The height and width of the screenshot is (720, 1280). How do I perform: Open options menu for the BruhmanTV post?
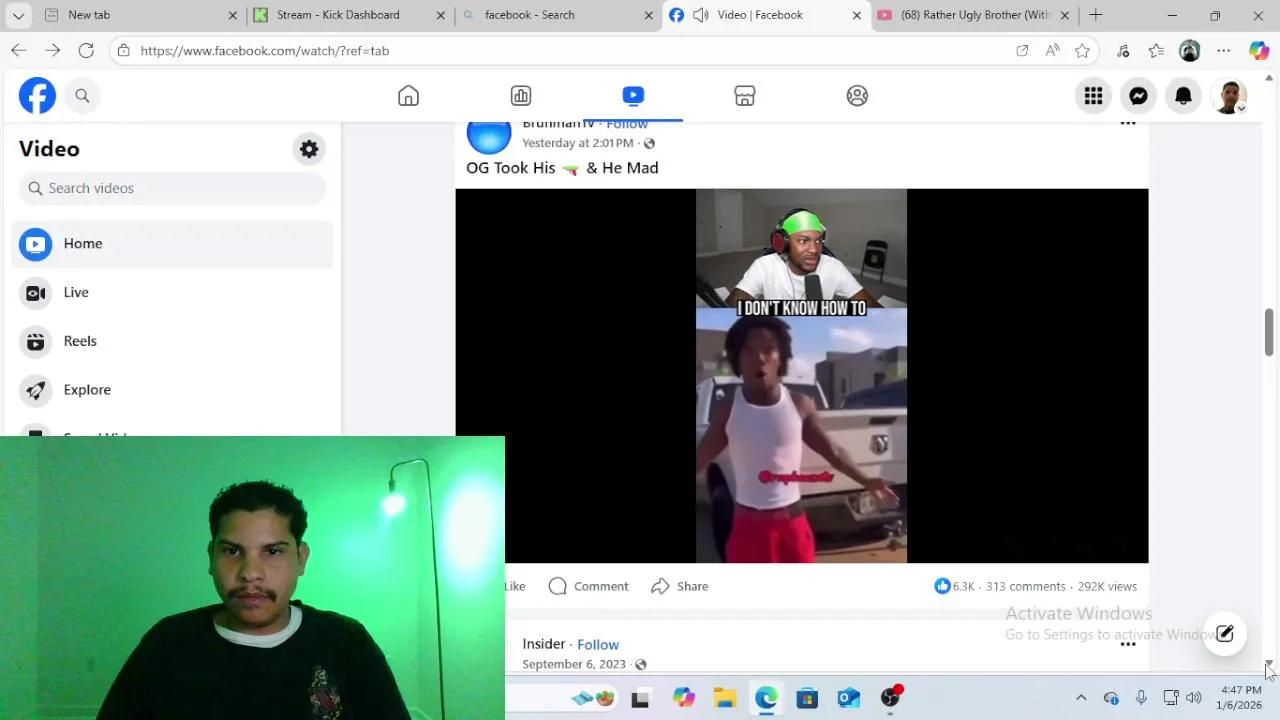click(x=1128, y=123)
